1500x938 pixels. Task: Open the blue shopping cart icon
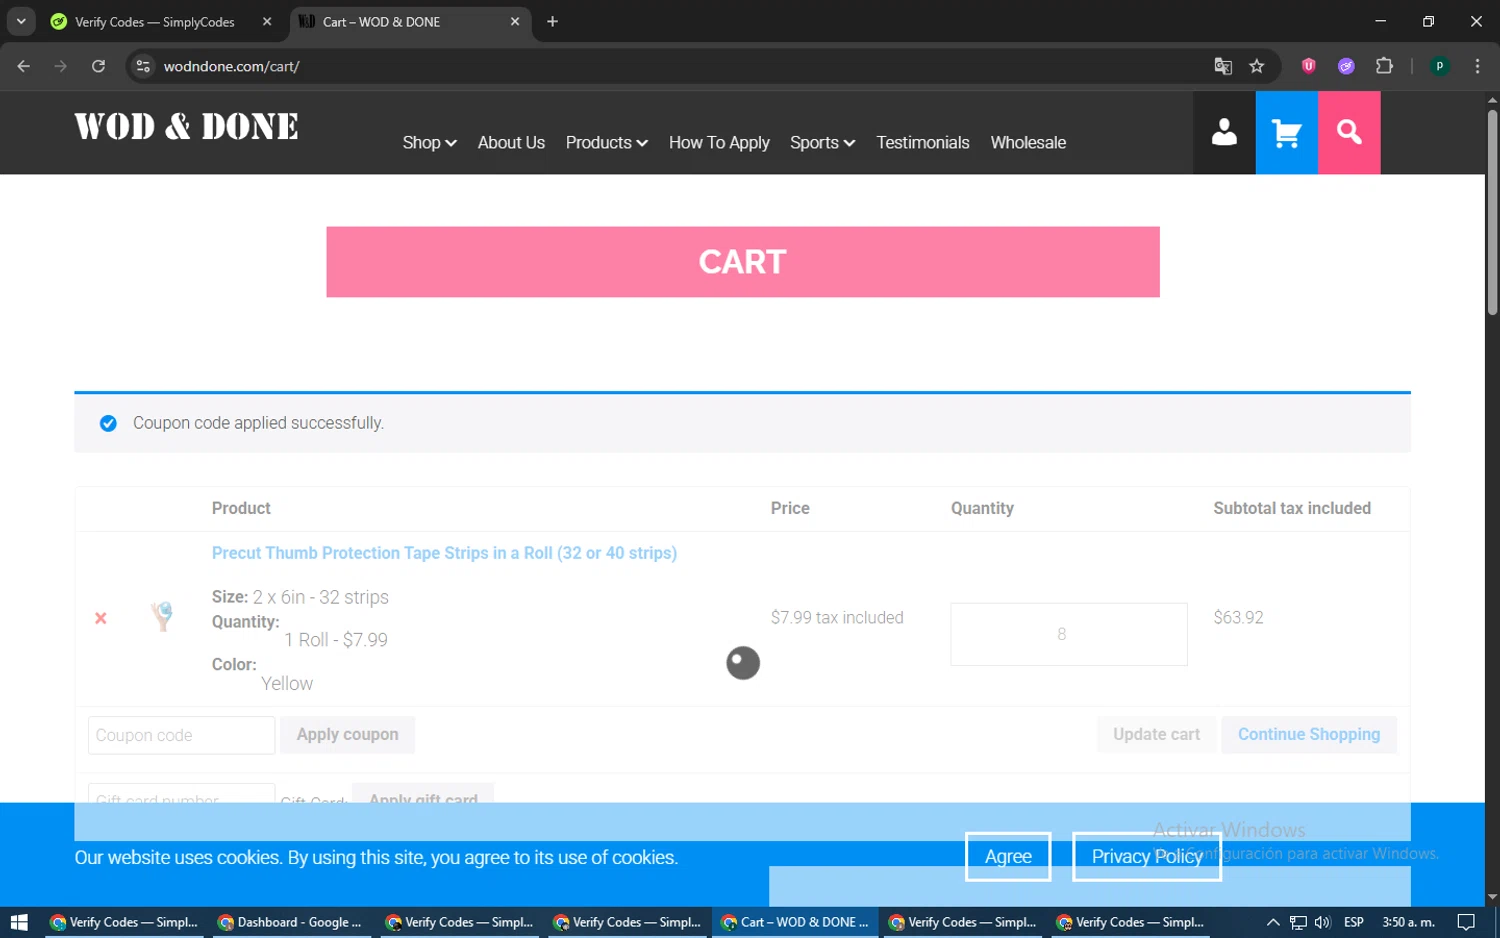(1286, 132)
